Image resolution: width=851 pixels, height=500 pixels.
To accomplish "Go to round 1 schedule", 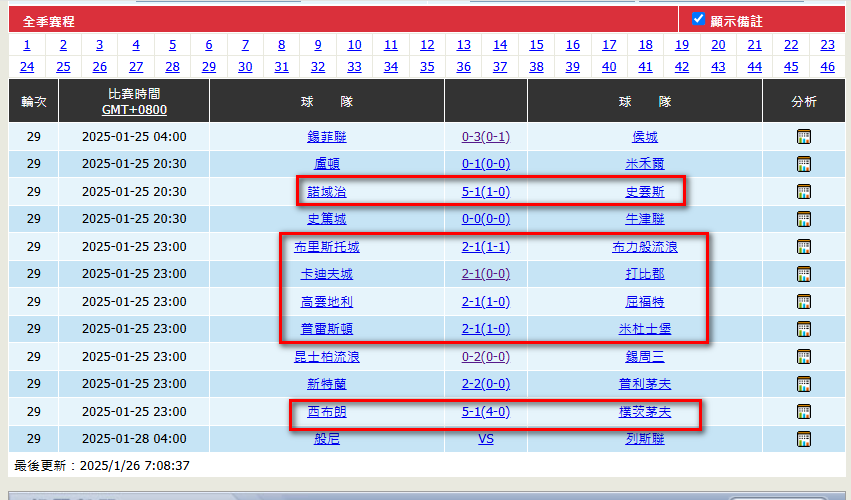I will point(27,45).
